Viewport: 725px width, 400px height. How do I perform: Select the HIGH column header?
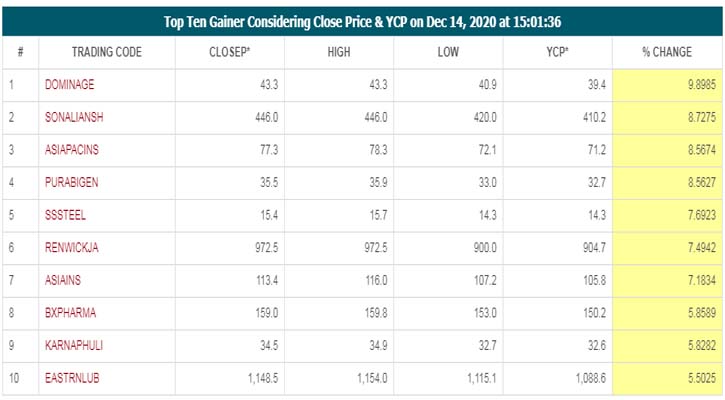338,51
